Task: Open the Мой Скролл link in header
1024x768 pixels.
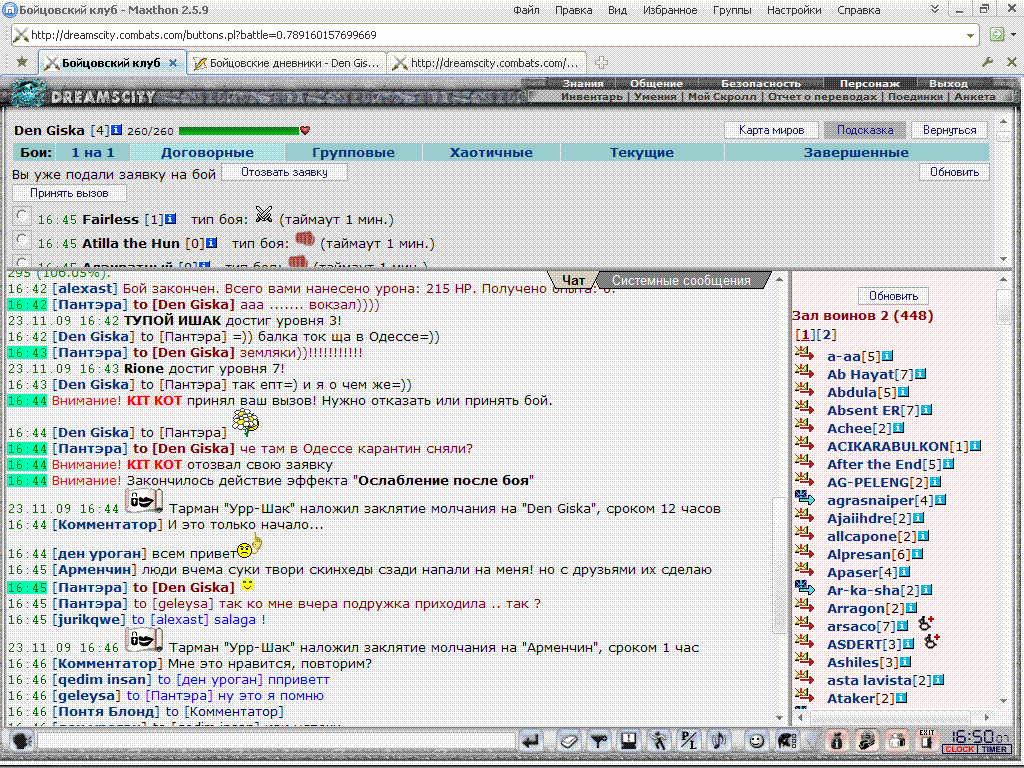Action: pos(722,97)
